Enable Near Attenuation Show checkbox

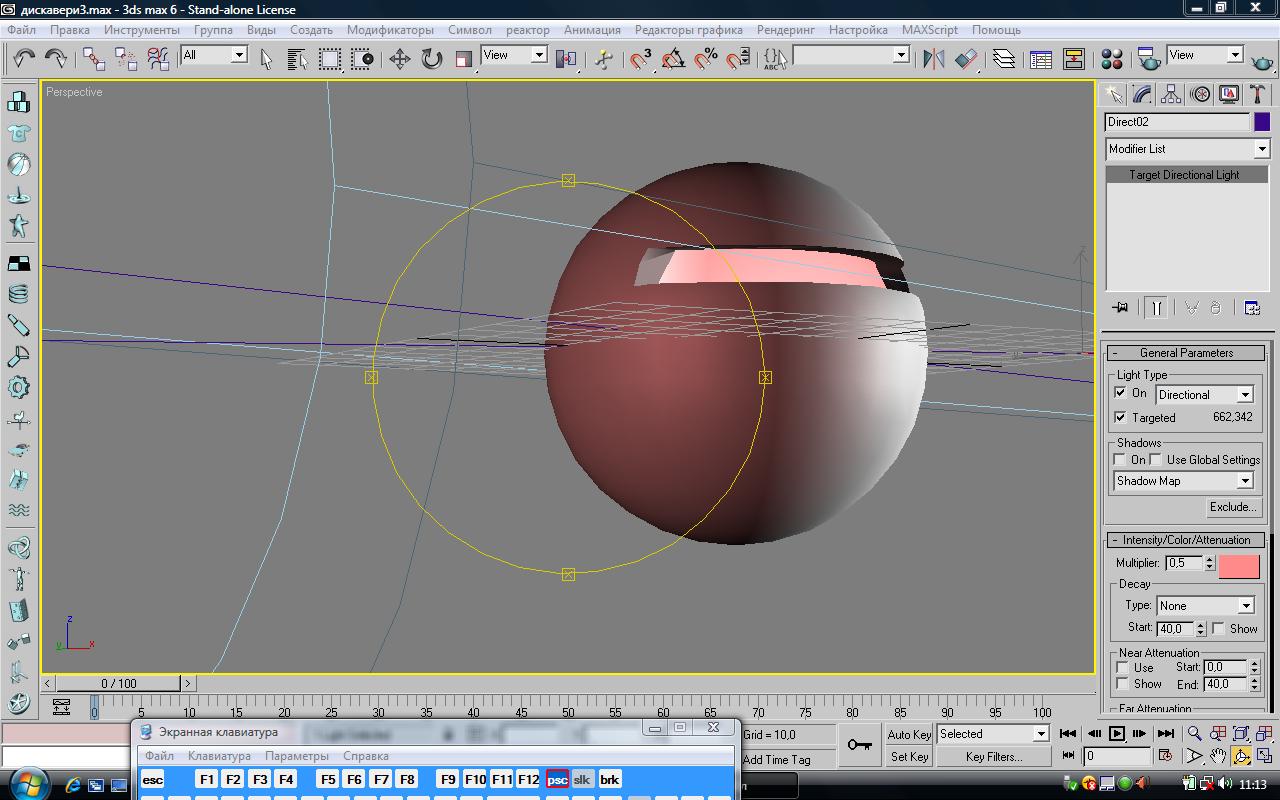[1122, 684]
